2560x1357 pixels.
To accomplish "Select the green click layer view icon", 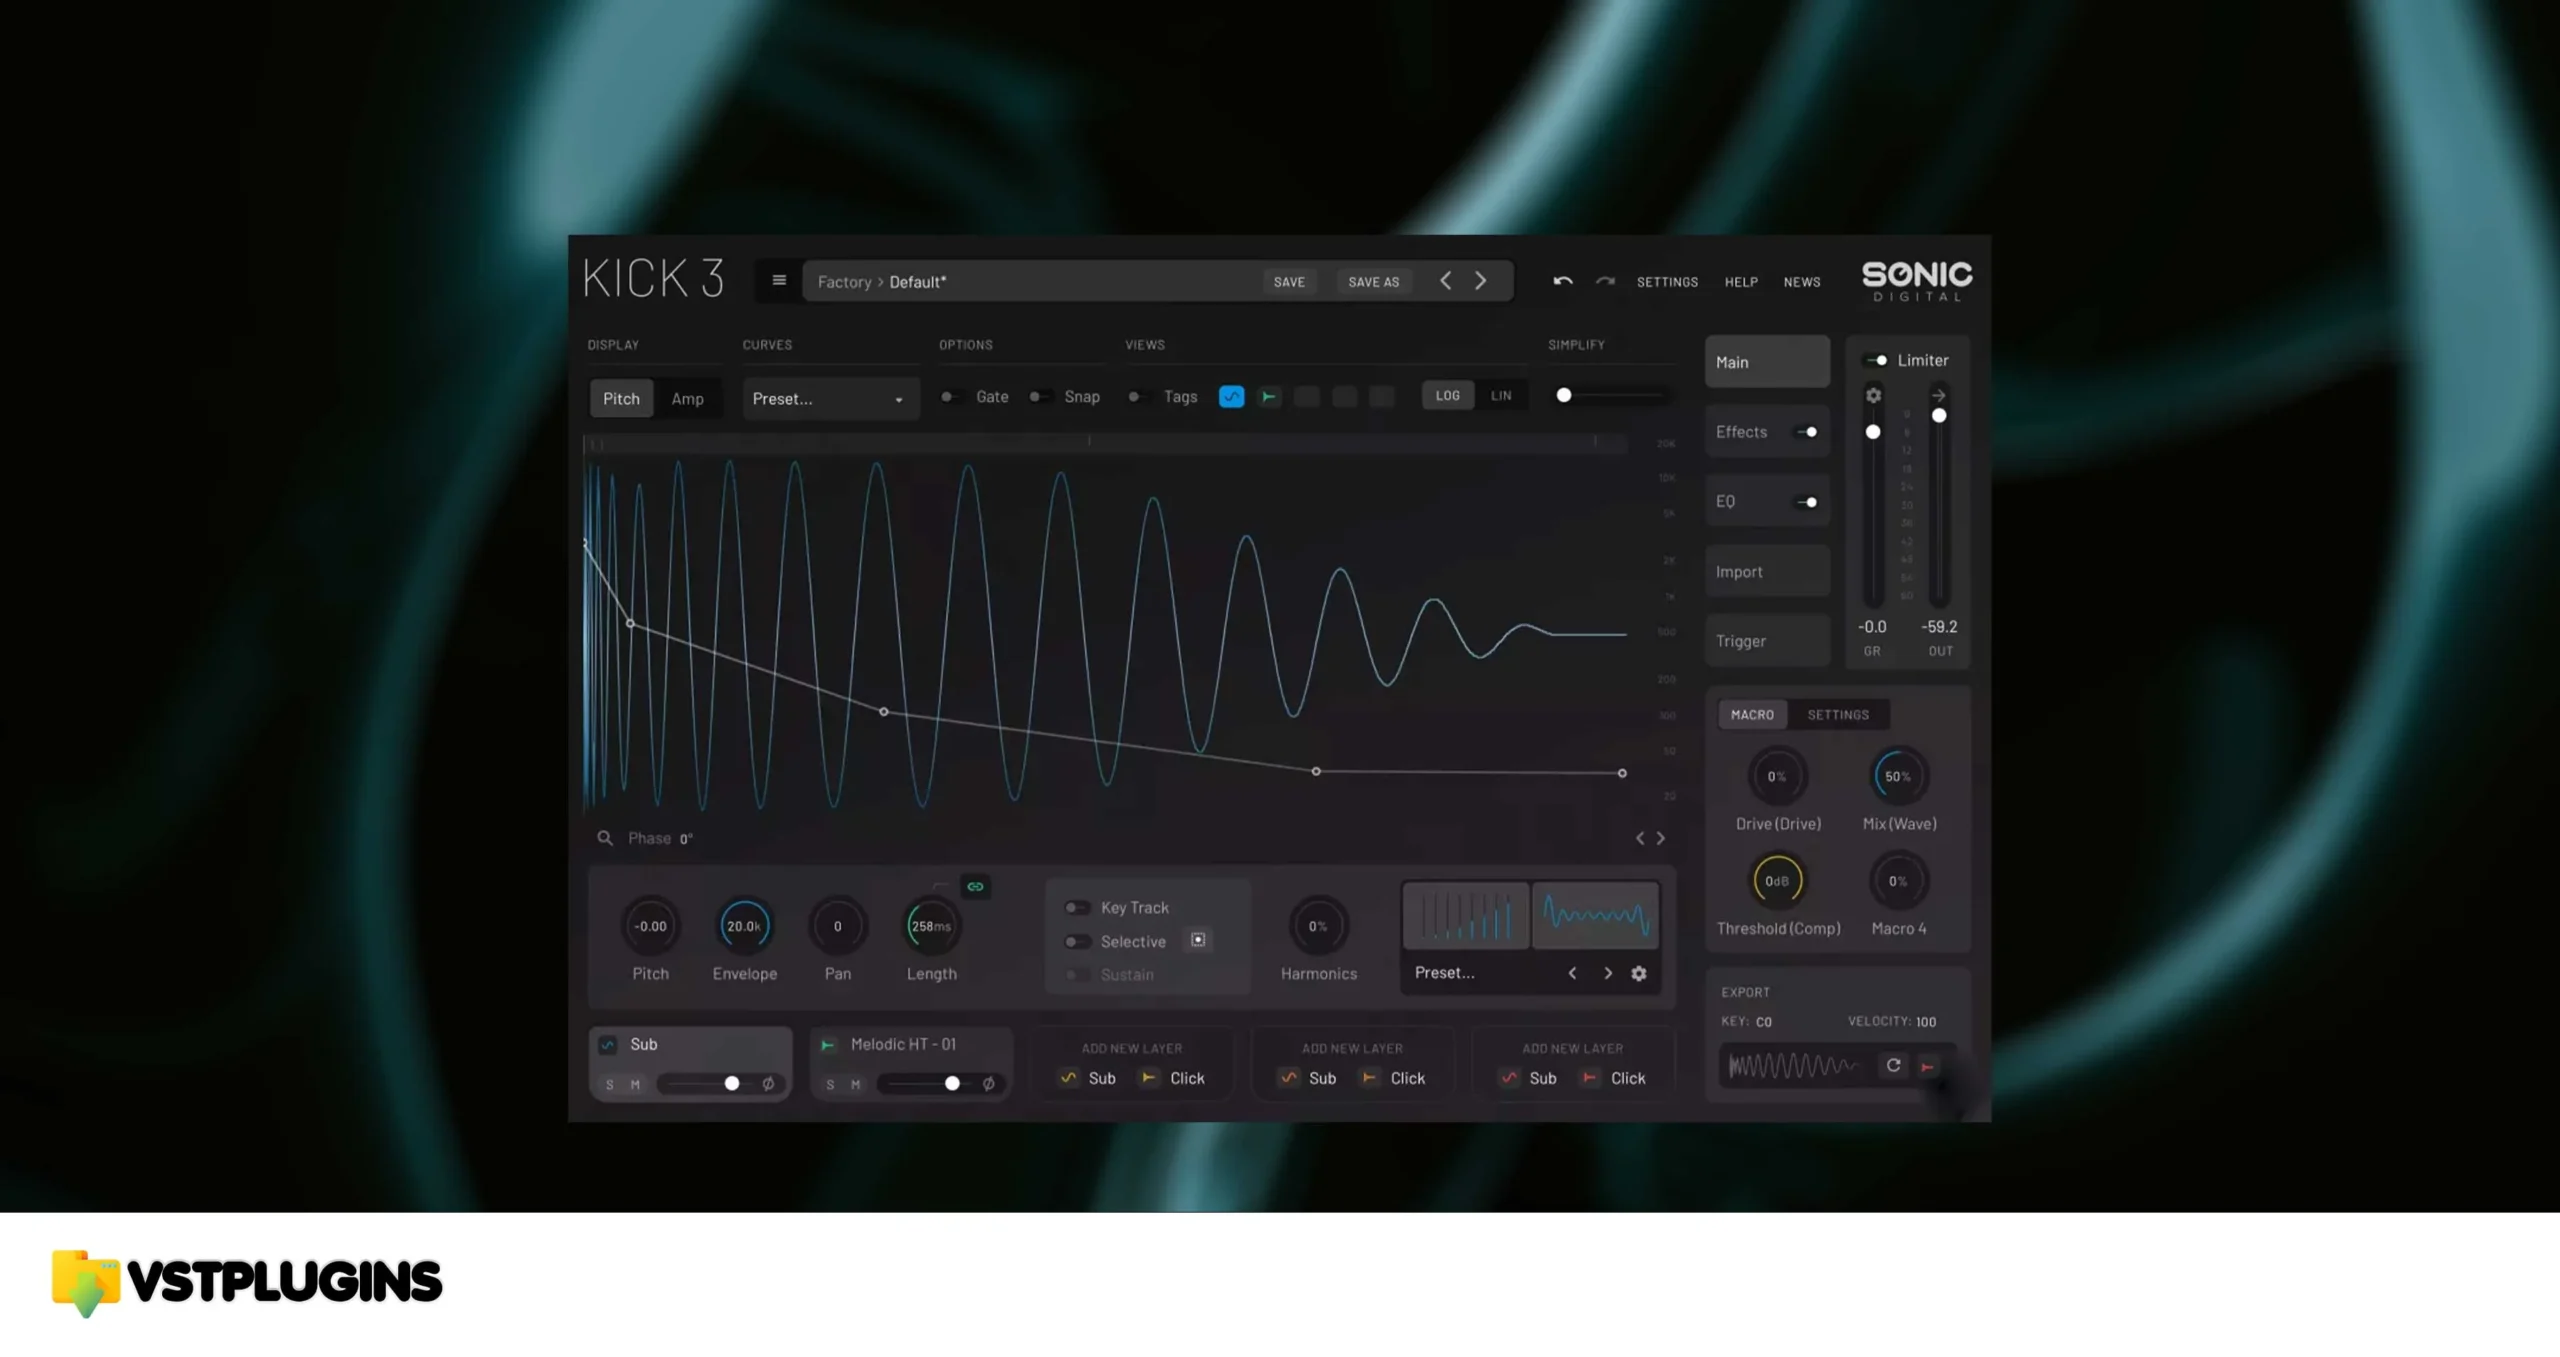I will coord(1269,397).
